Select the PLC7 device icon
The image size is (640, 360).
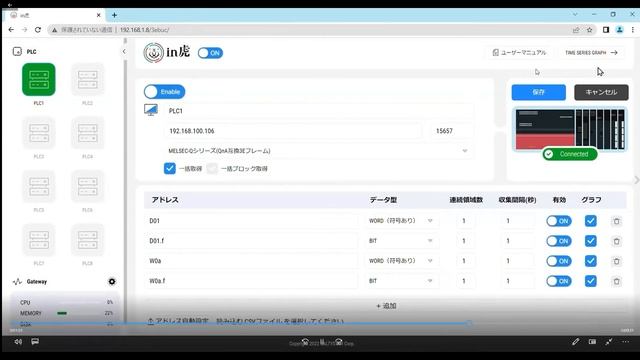[39, 240]
